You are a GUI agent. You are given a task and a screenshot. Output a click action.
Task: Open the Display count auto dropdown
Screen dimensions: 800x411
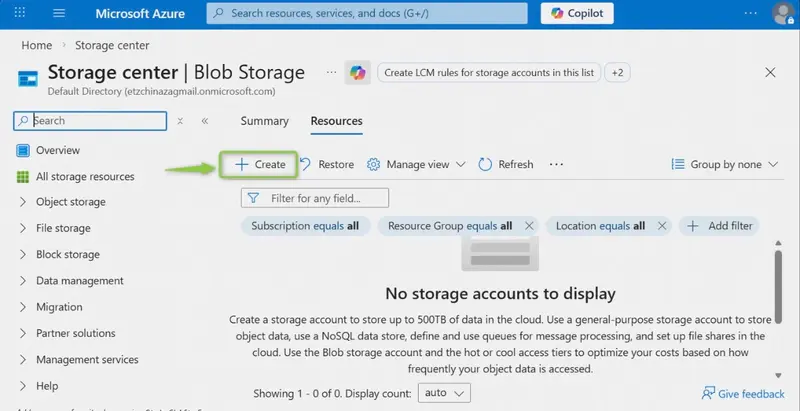click(444, 393)
